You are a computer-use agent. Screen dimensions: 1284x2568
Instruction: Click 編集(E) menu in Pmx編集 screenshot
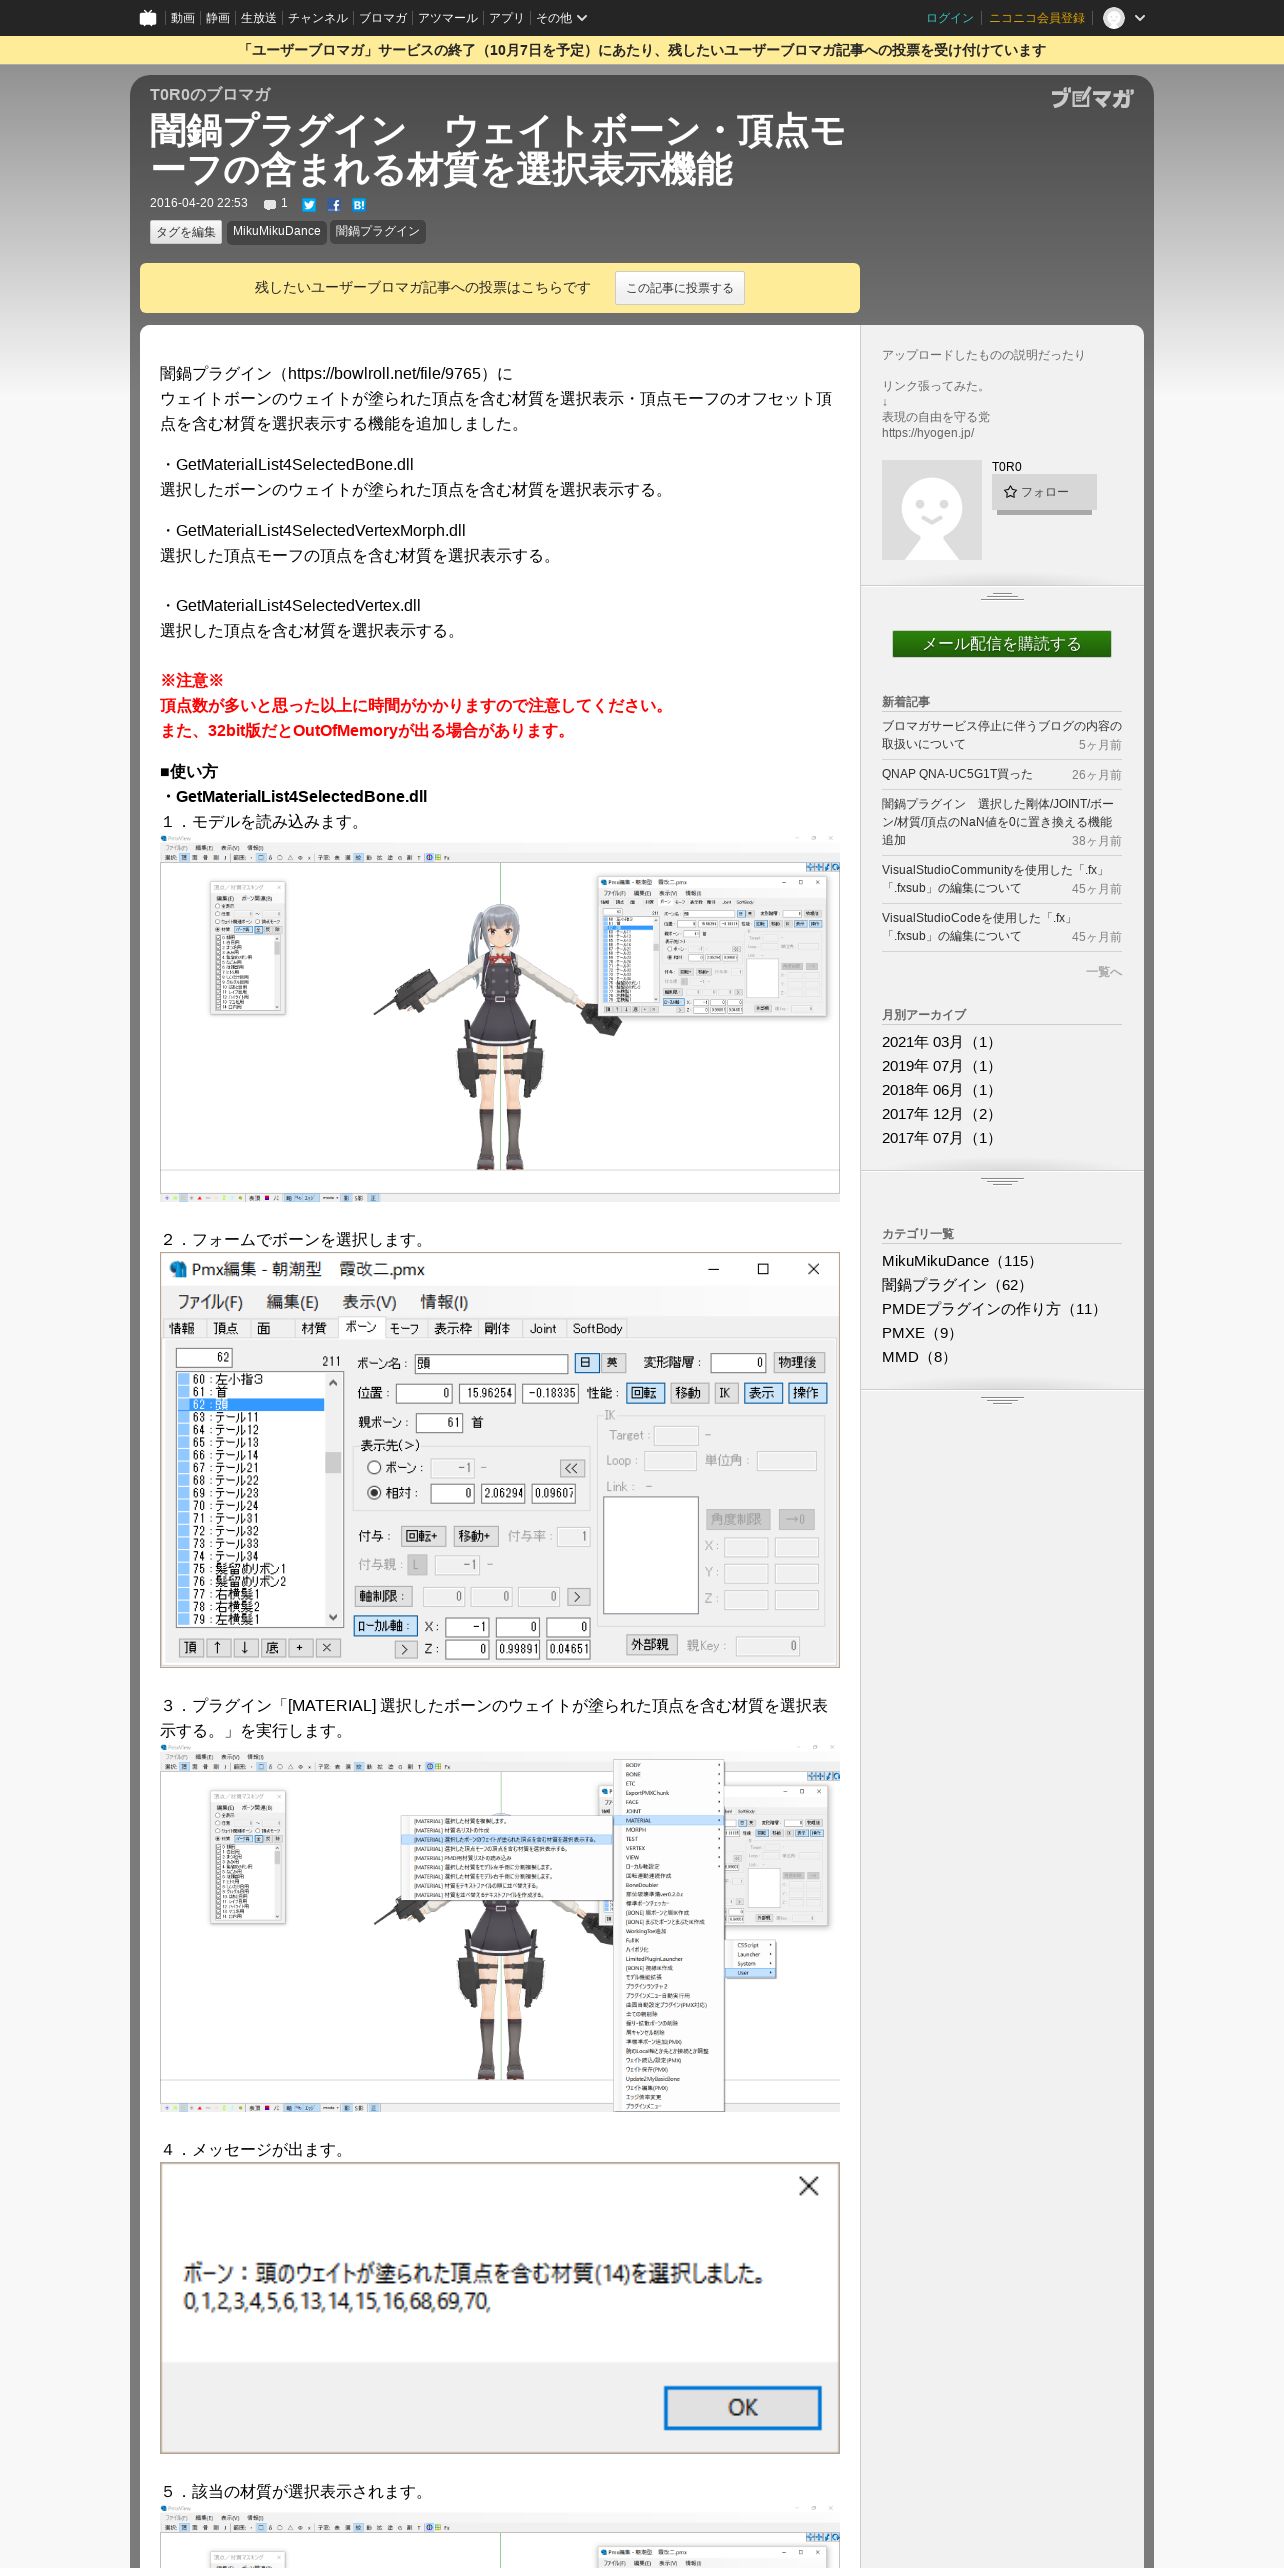tap(292, 1301)
